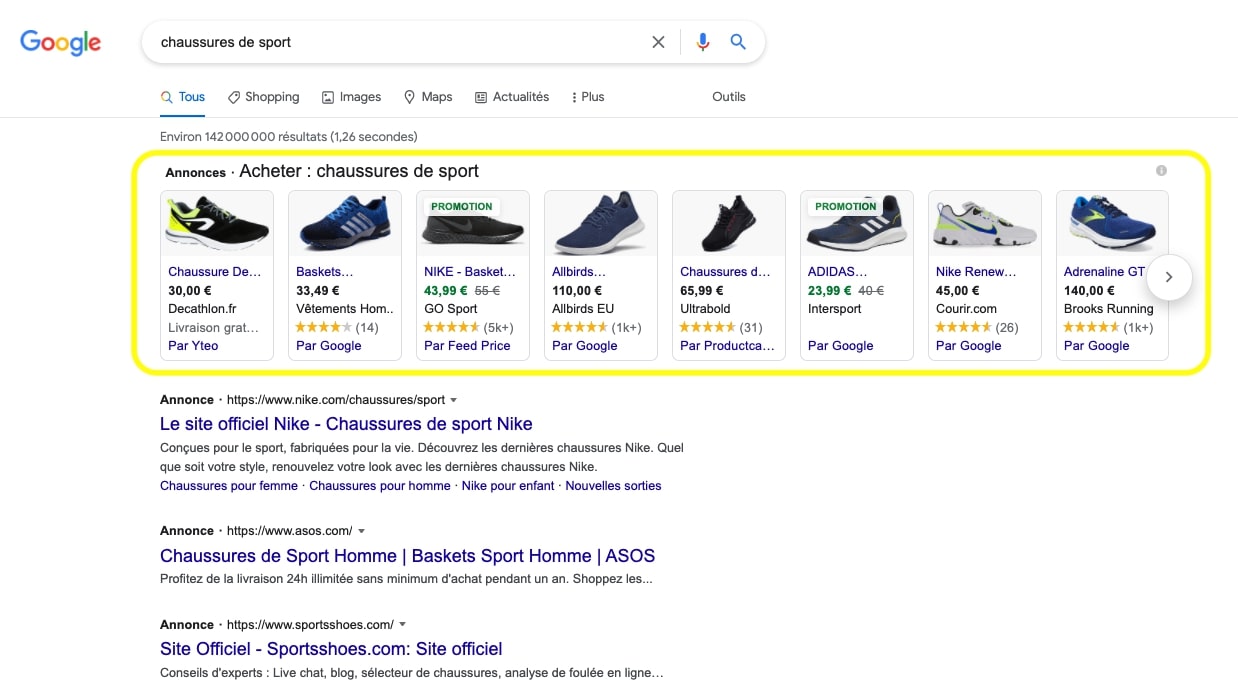Open the 'Chaussures pour femme' sitelink

[x=229, y=486]
